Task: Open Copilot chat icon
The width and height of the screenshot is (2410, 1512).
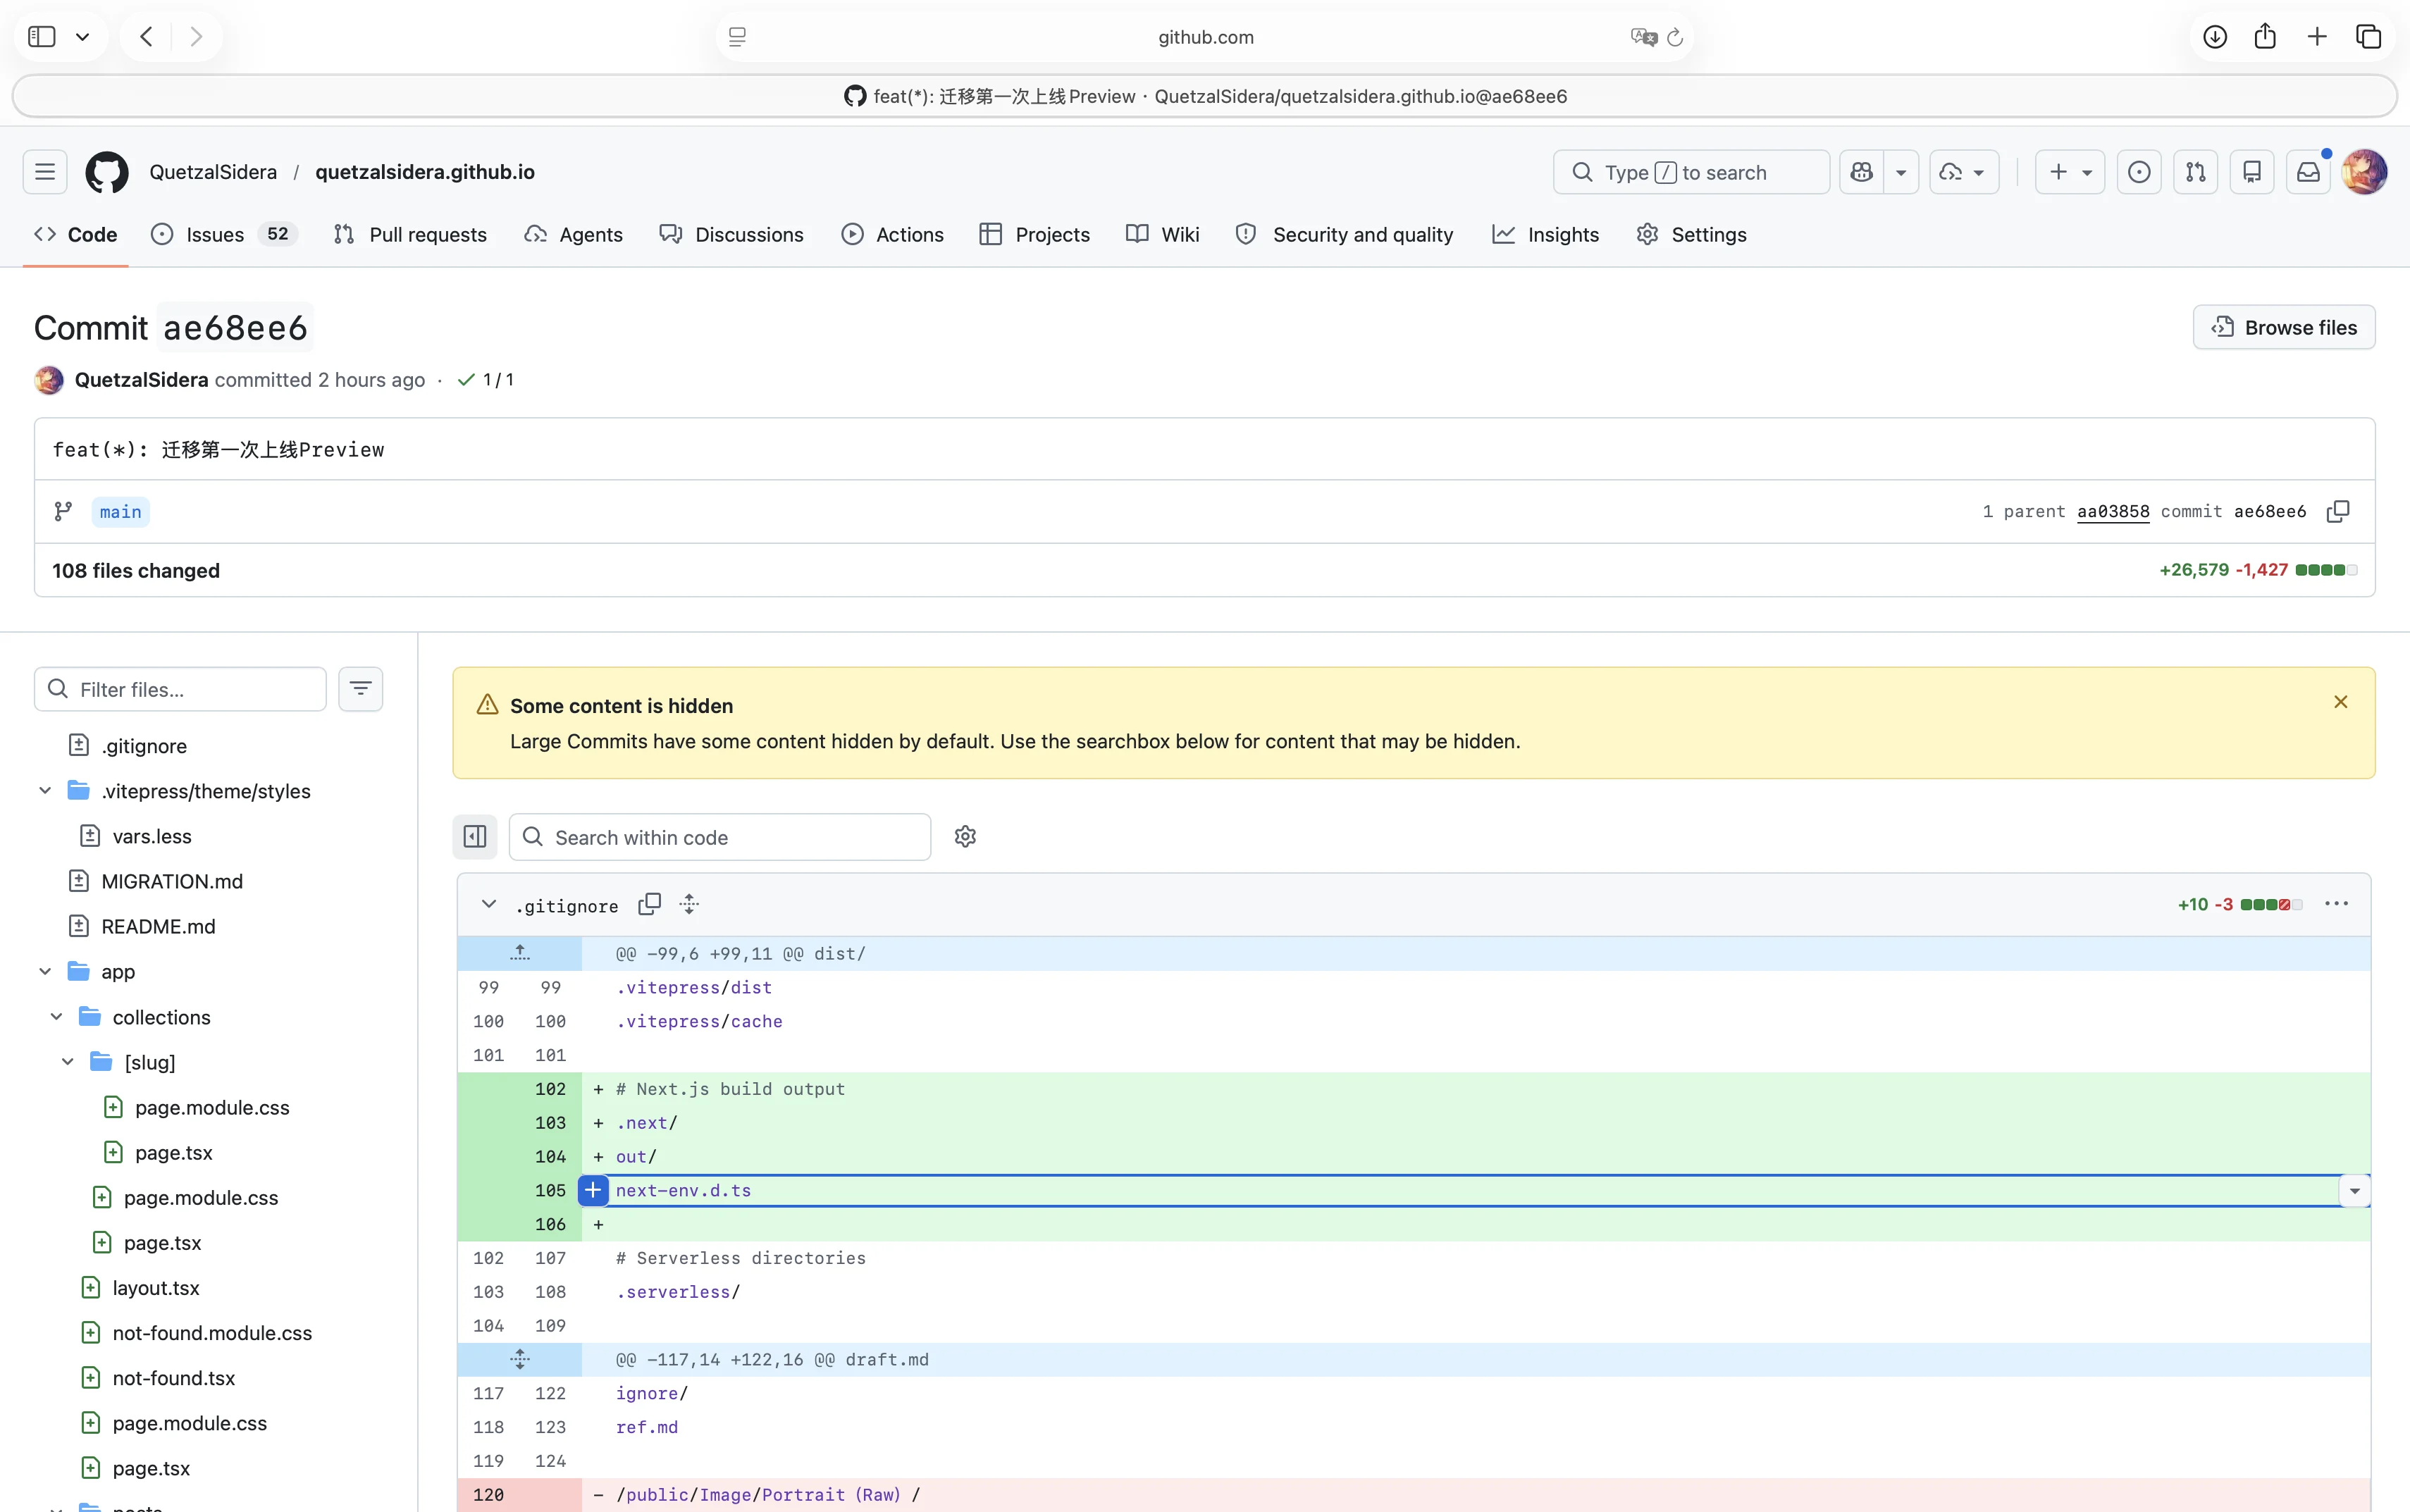Action: [x=1861, y=172]
